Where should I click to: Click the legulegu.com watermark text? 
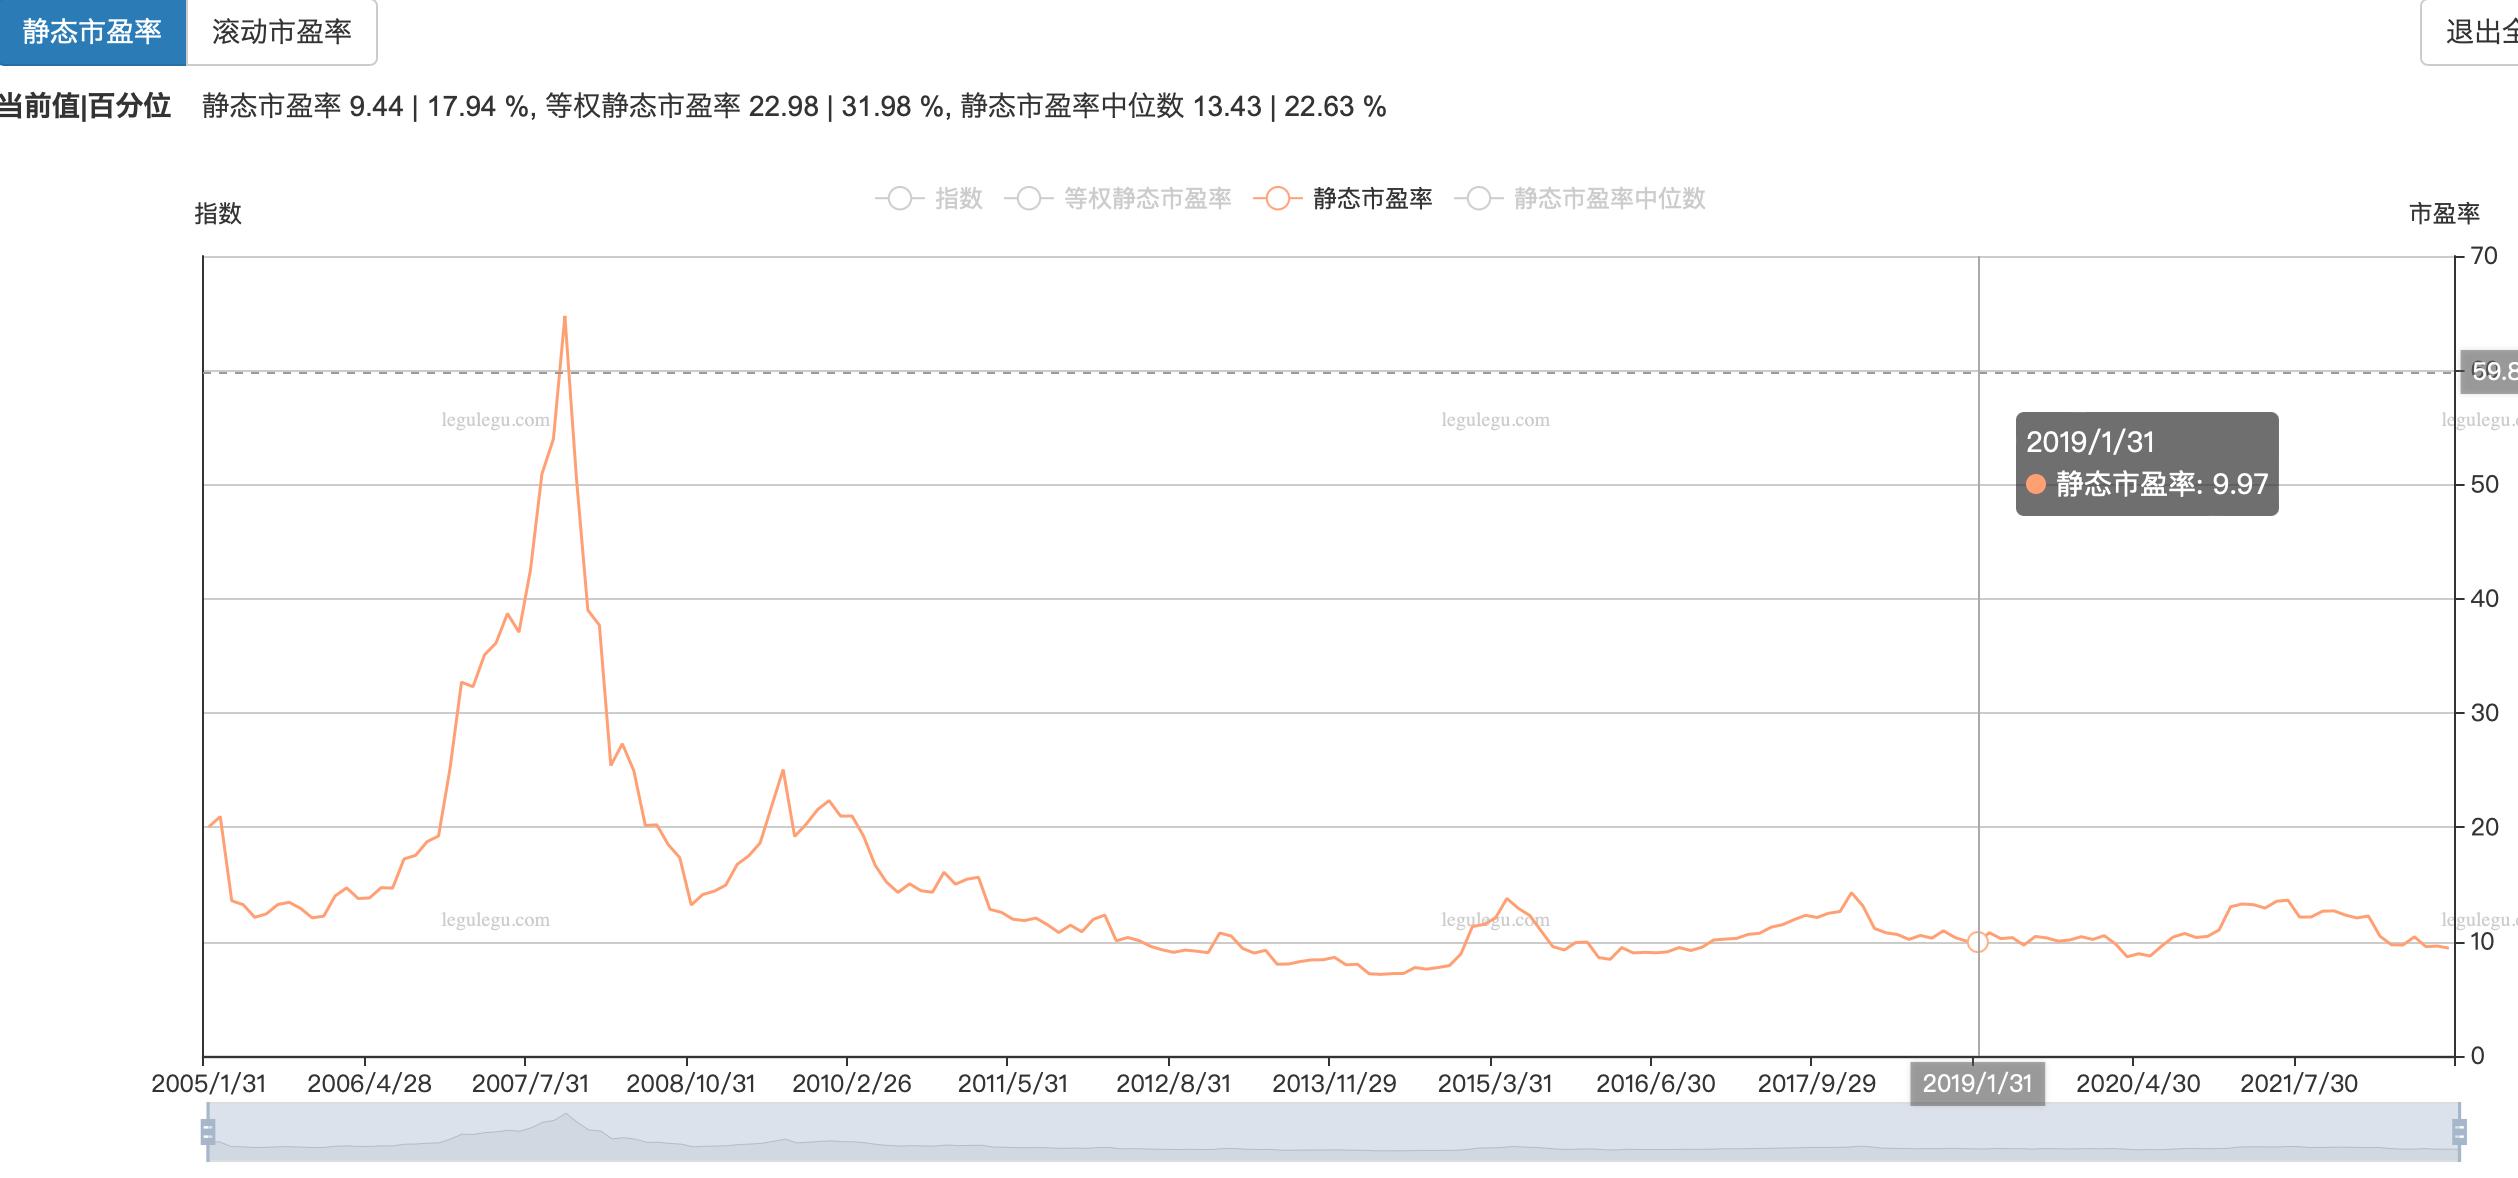coord(495,422)
